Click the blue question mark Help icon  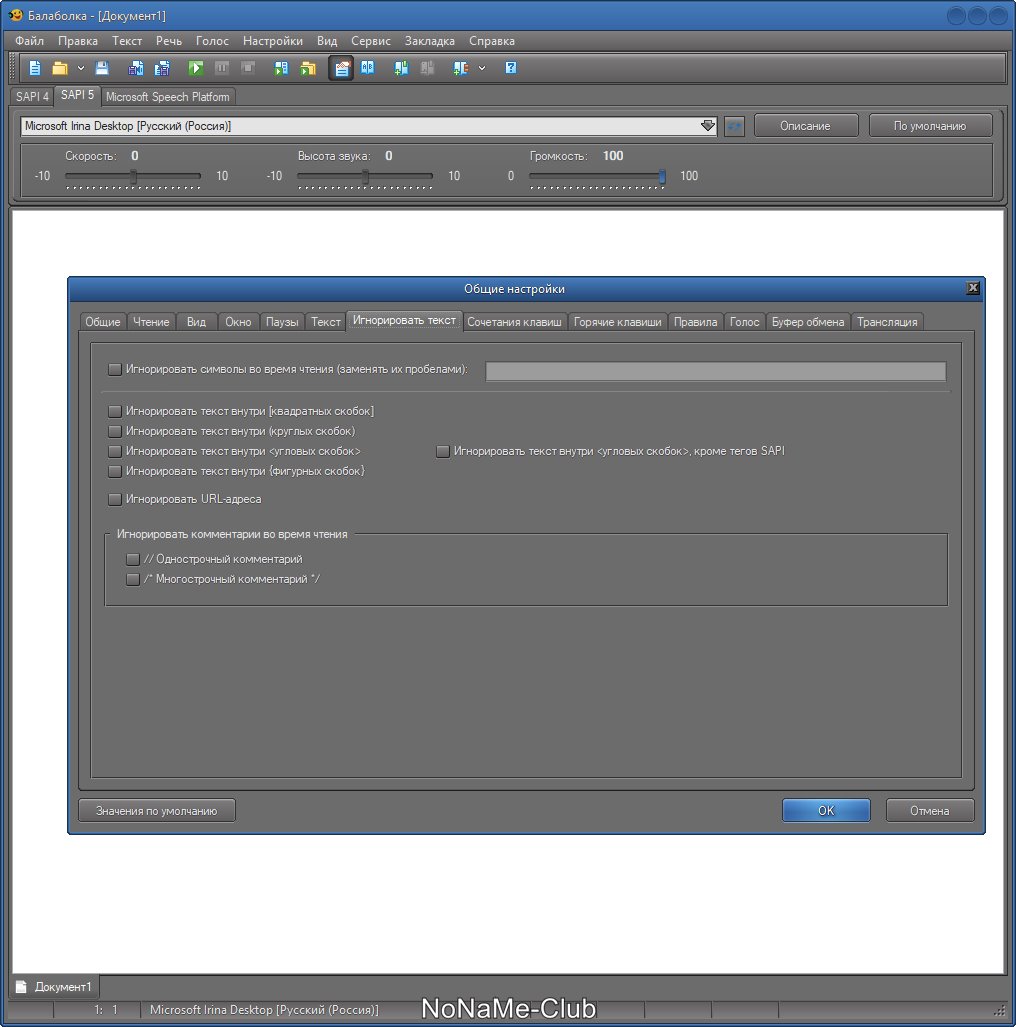[511, 68]
